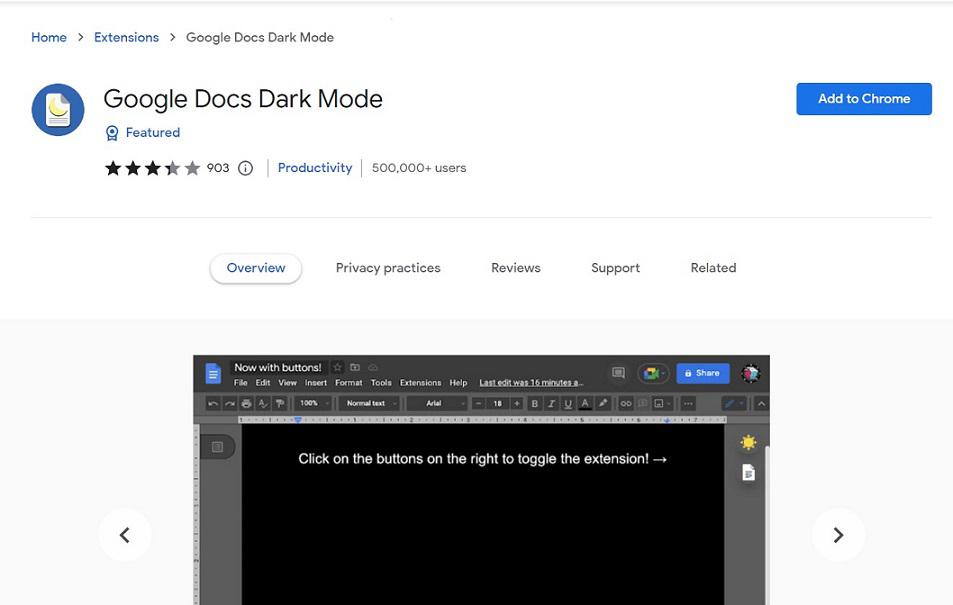Click the spell check icon in the preview toolbar
Viewport: 953px width, 605px height.
[263, 403]
